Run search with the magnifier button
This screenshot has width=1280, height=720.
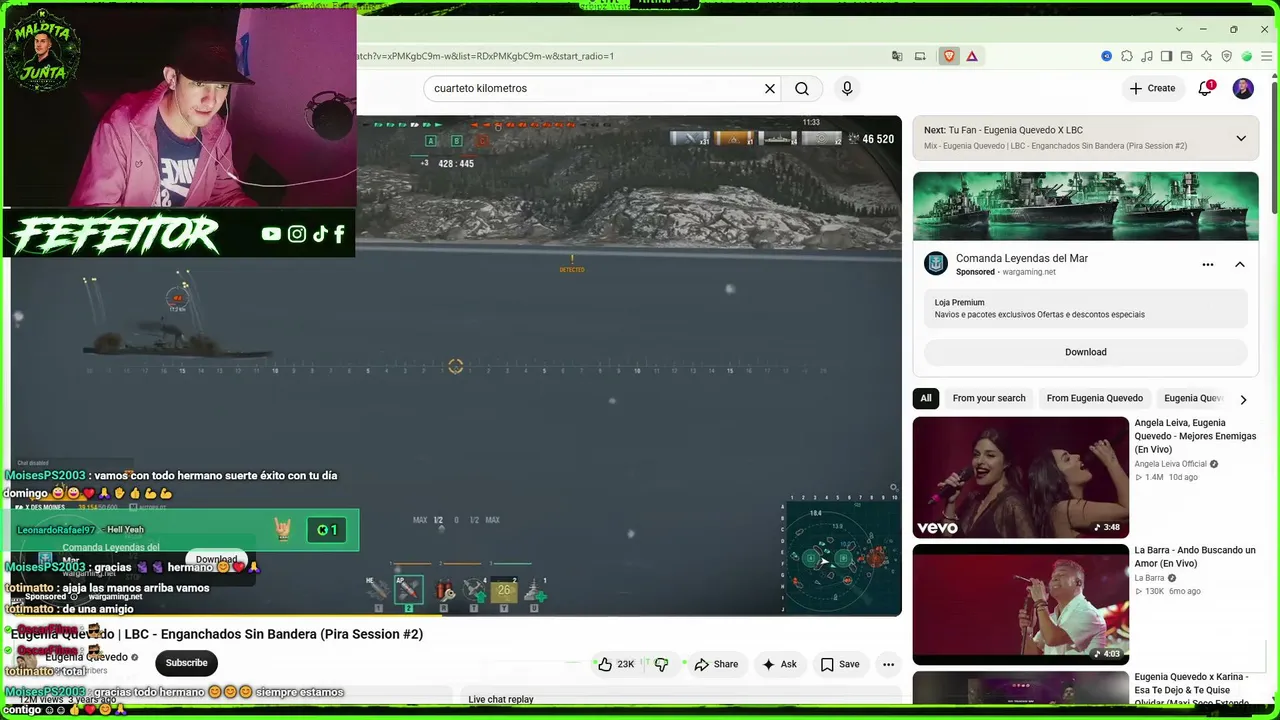pyautogui.click(x=802, y=89)
